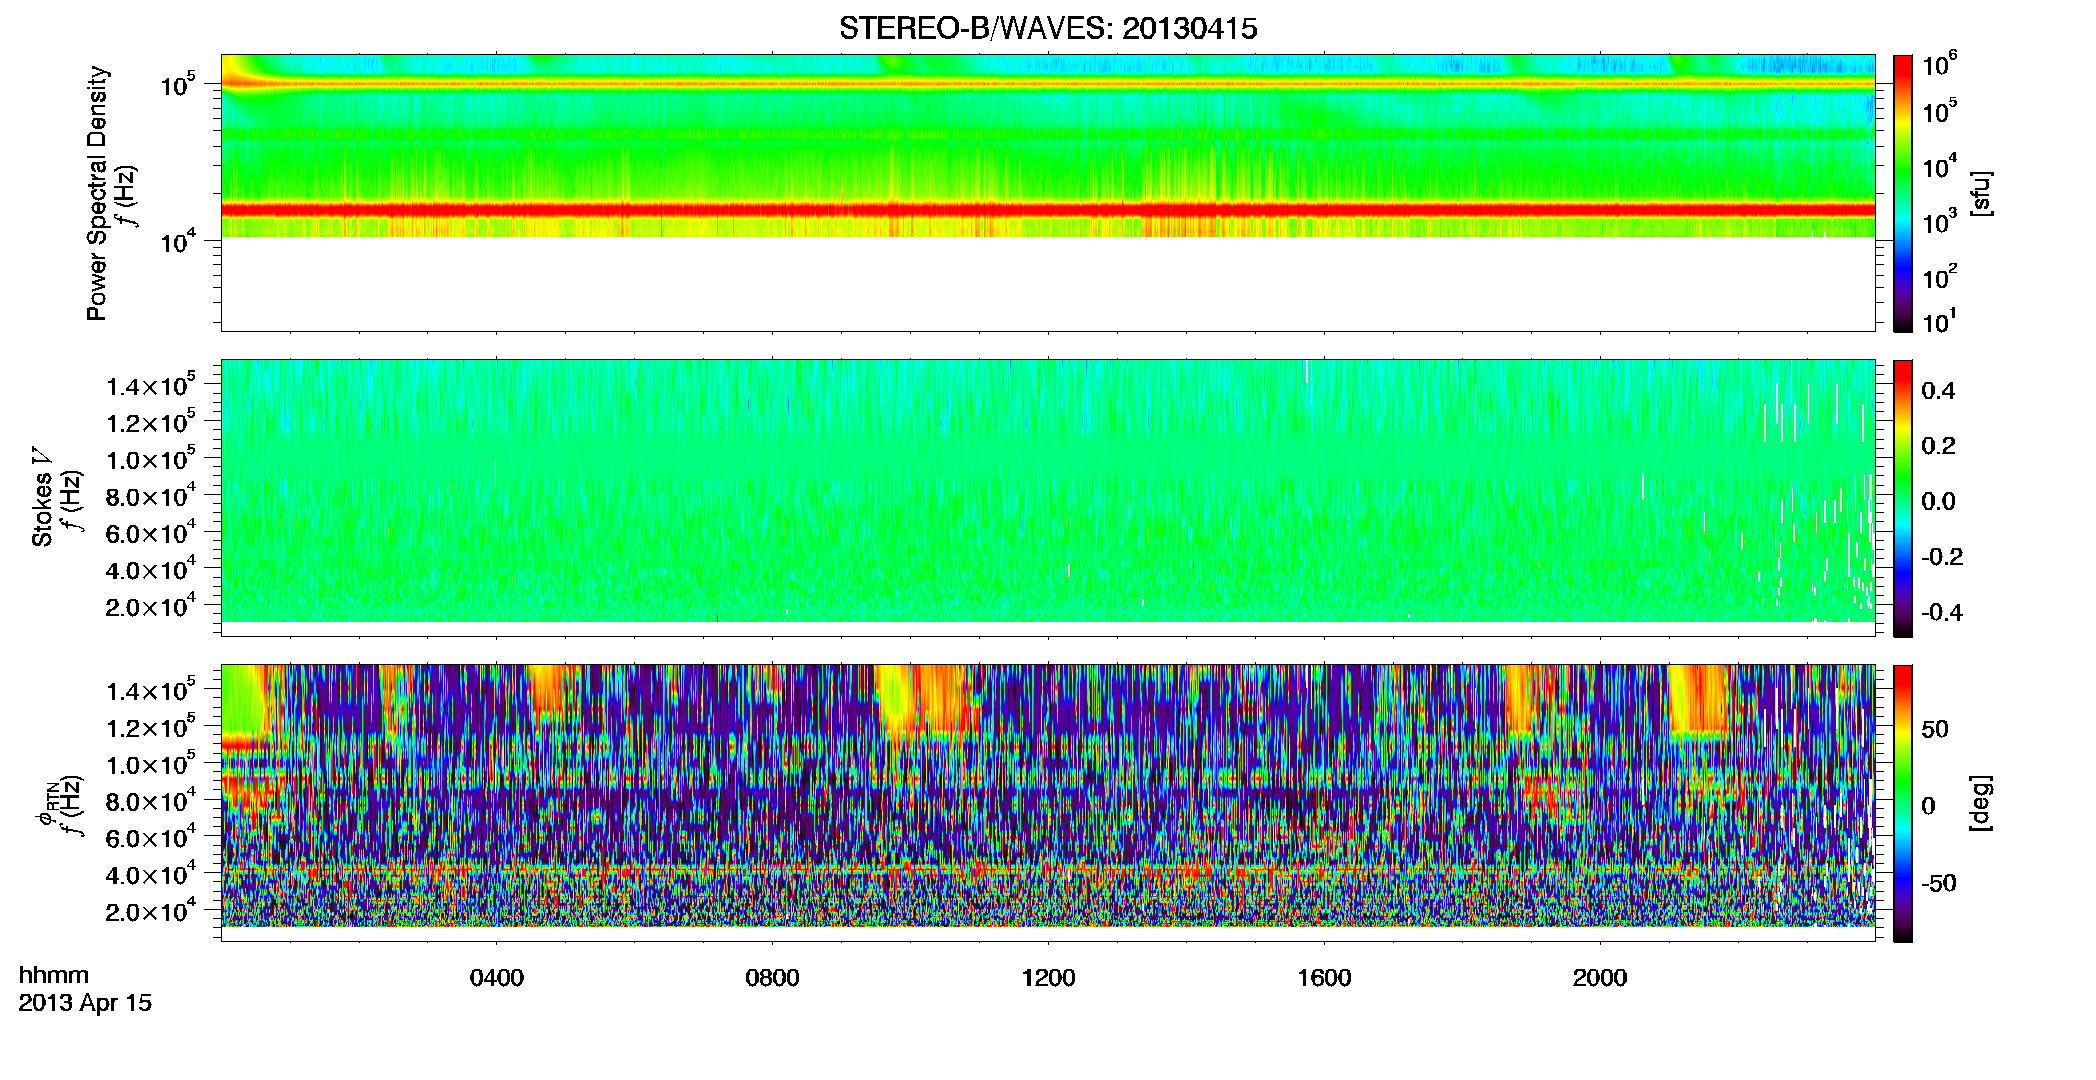Image resolution: width=2096 pixels, height=1080 pixels.
Task: Click the Power Spectral Density axis title
Action: [x=97, y=193]
